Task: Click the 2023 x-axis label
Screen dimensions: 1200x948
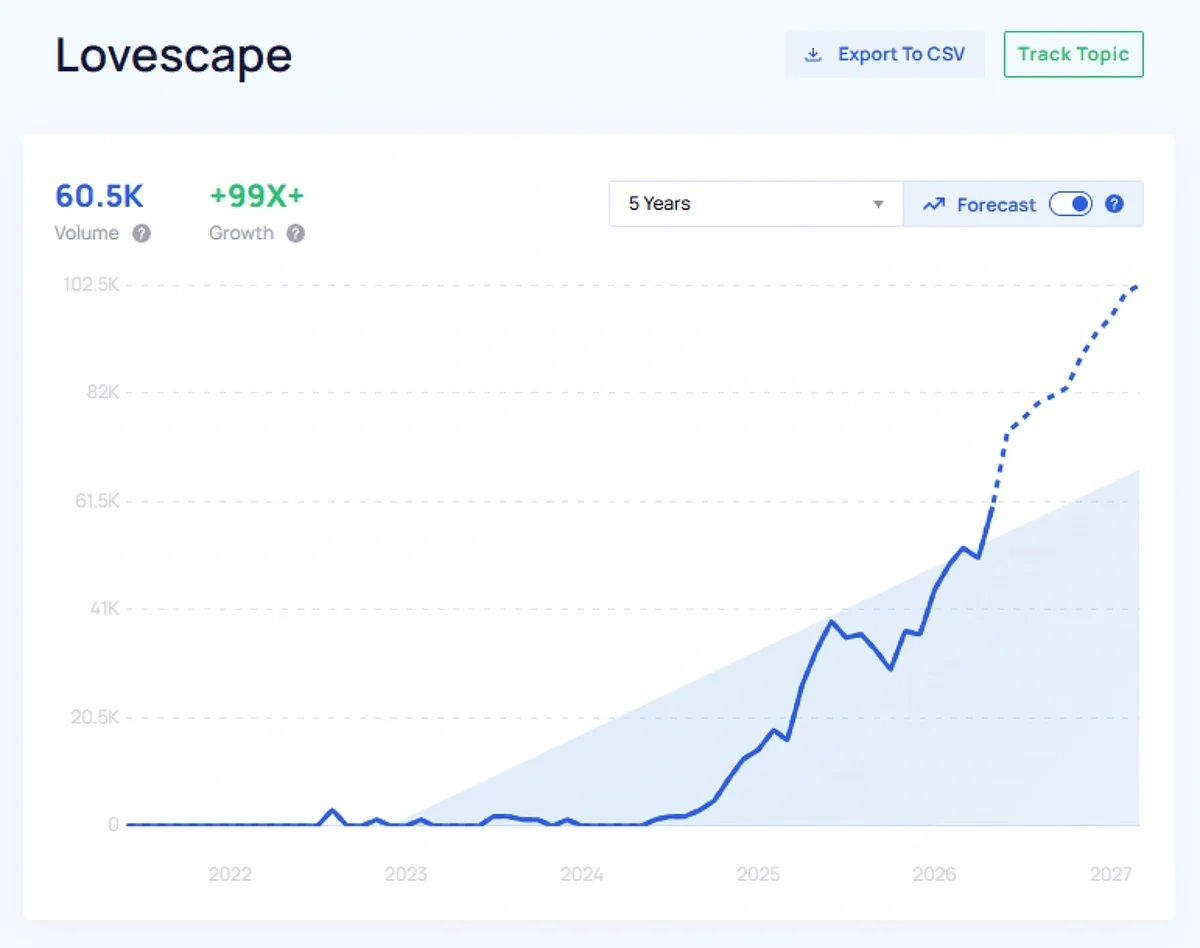Action: pos(406,874)
